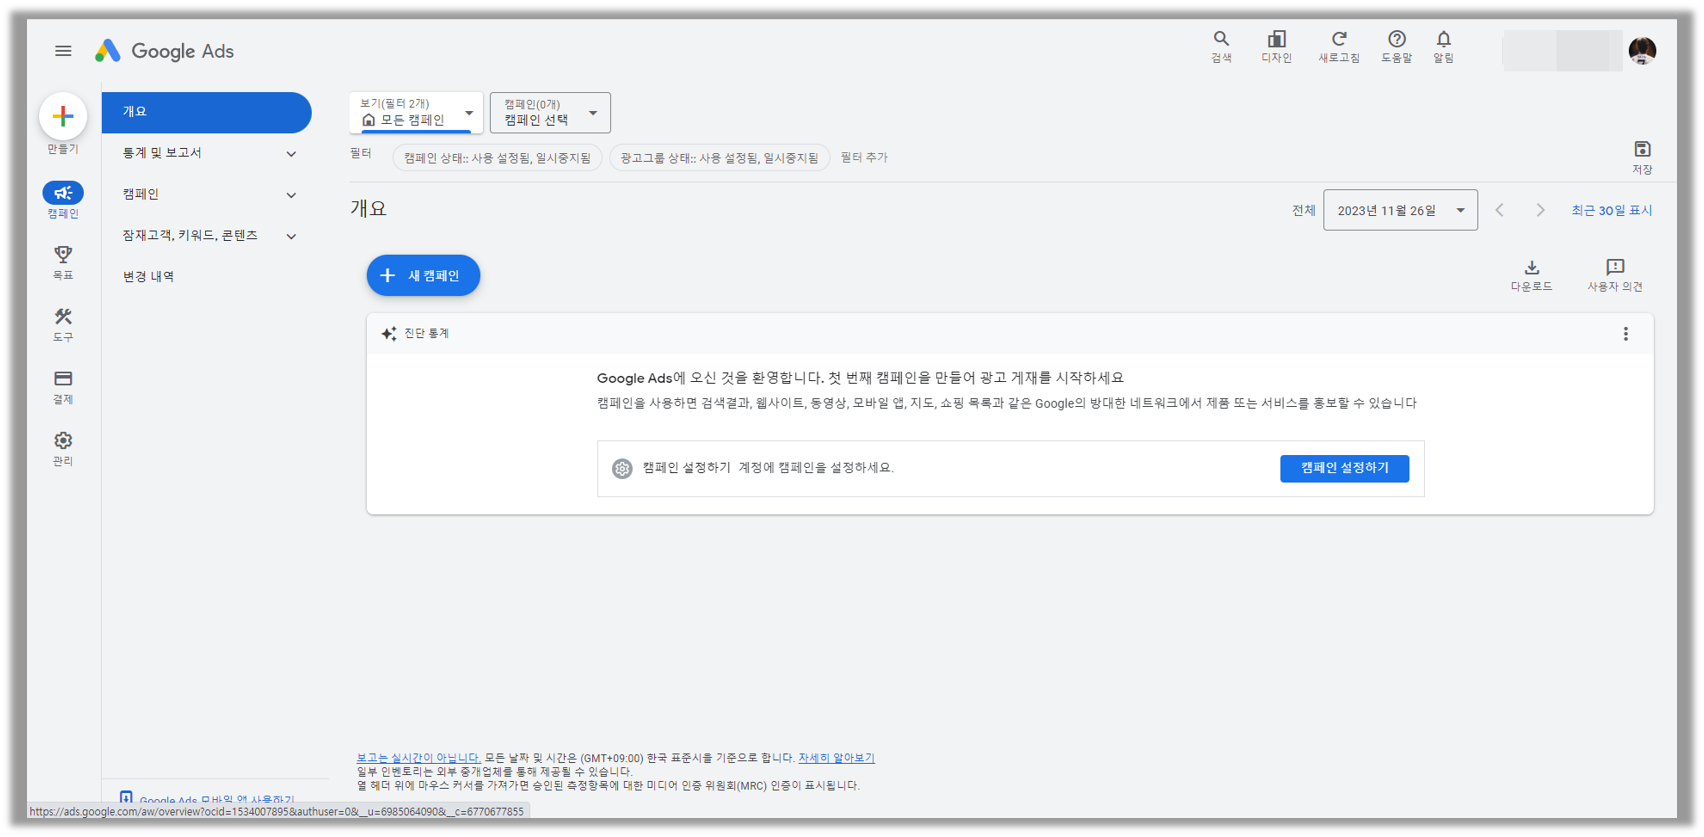Click the Google Ads logo
Viewport: 1704px width, 837px height.
pos(164,51)
